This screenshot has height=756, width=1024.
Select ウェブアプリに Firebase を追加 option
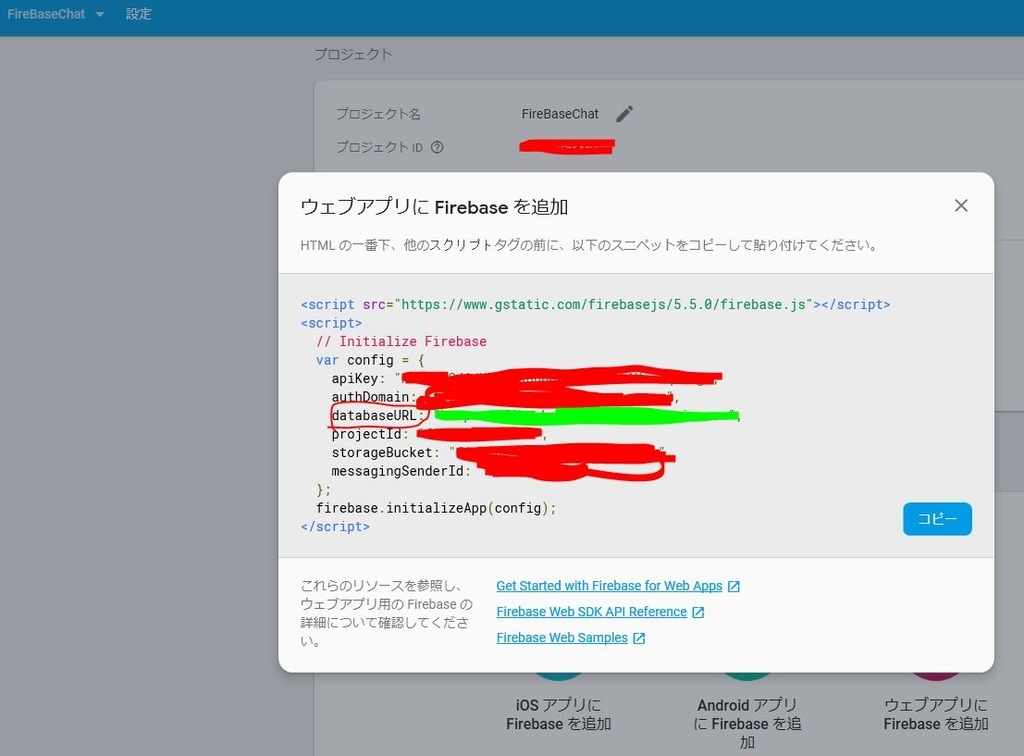click(x=936, y=714)
